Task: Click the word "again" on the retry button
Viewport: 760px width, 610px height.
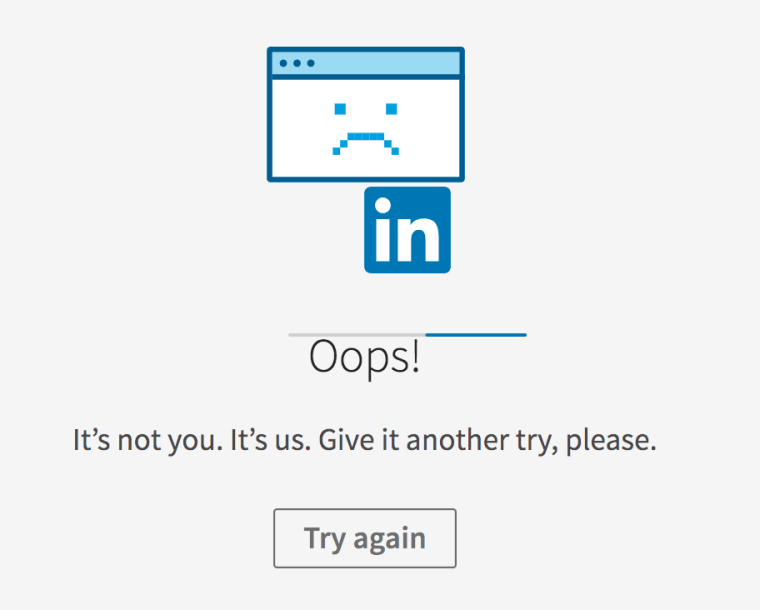Action: [x=389, y=539]
